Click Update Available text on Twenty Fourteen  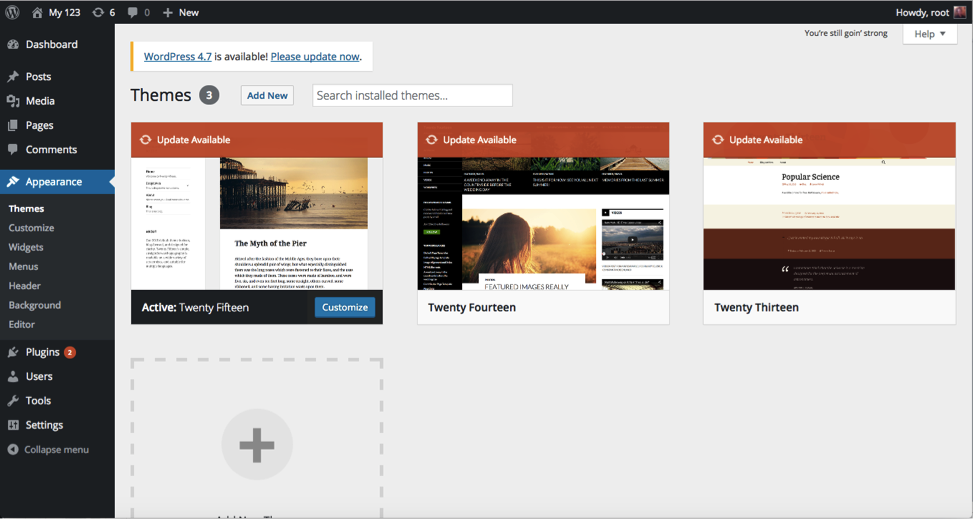click(x=480, y=140)
